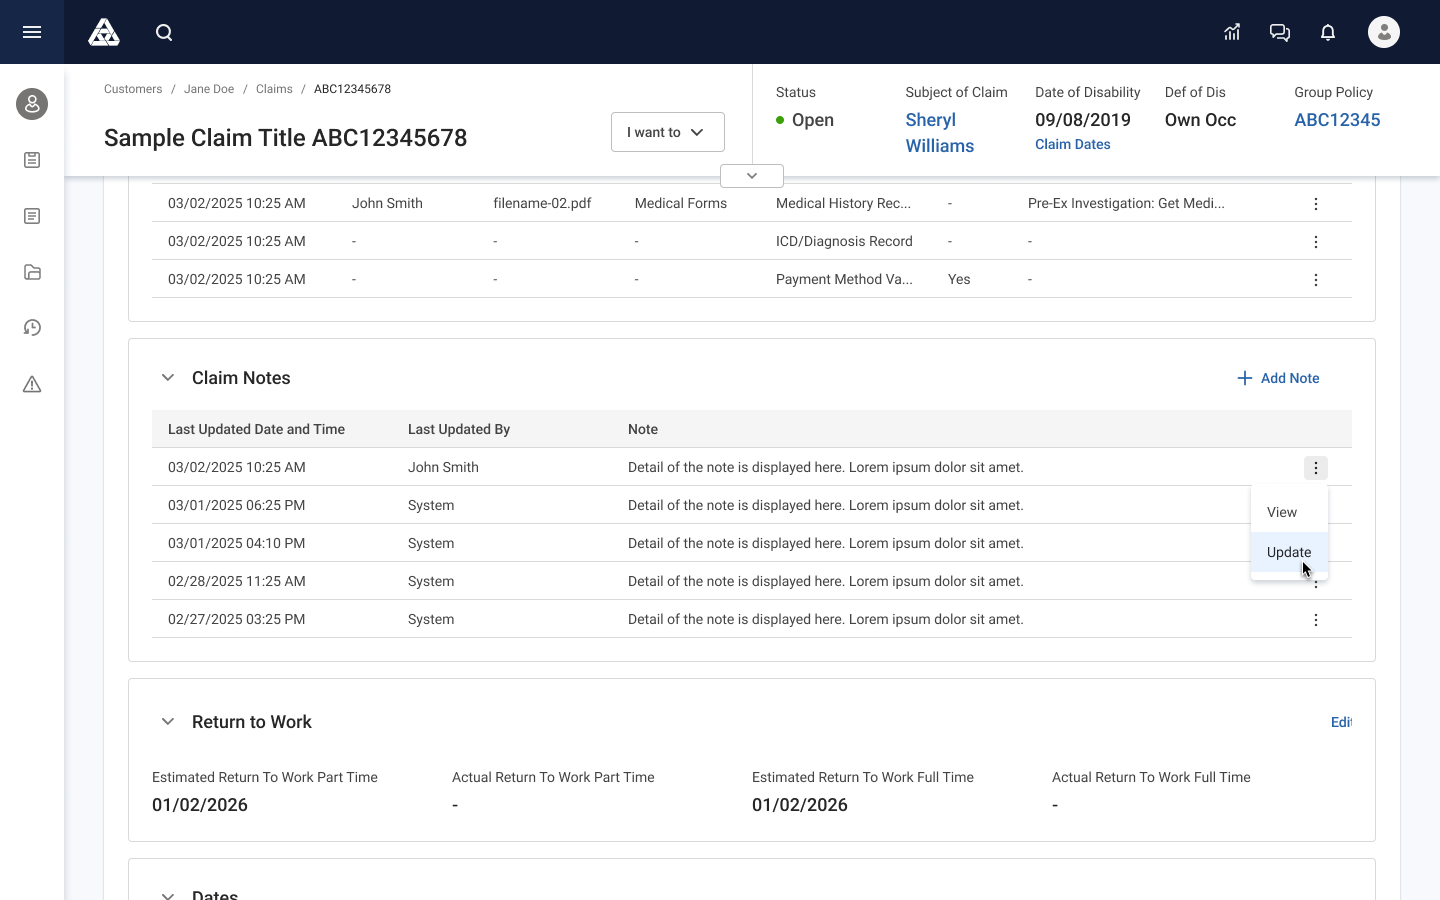Image resolution: width=1440 pixels, height=900 pixels.
Task: Open the hamburger main menu
Action: (32, 32)
